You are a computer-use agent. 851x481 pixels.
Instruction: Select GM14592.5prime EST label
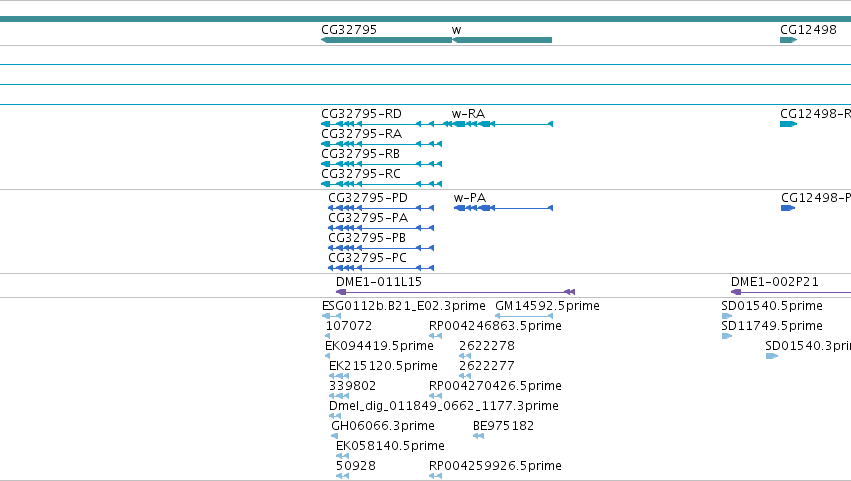547,306
